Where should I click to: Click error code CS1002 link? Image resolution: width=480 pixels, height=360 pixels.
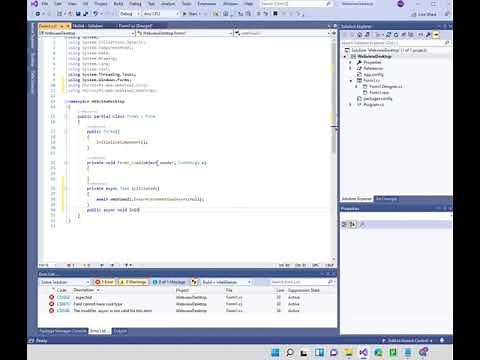[x=63, y=297]
